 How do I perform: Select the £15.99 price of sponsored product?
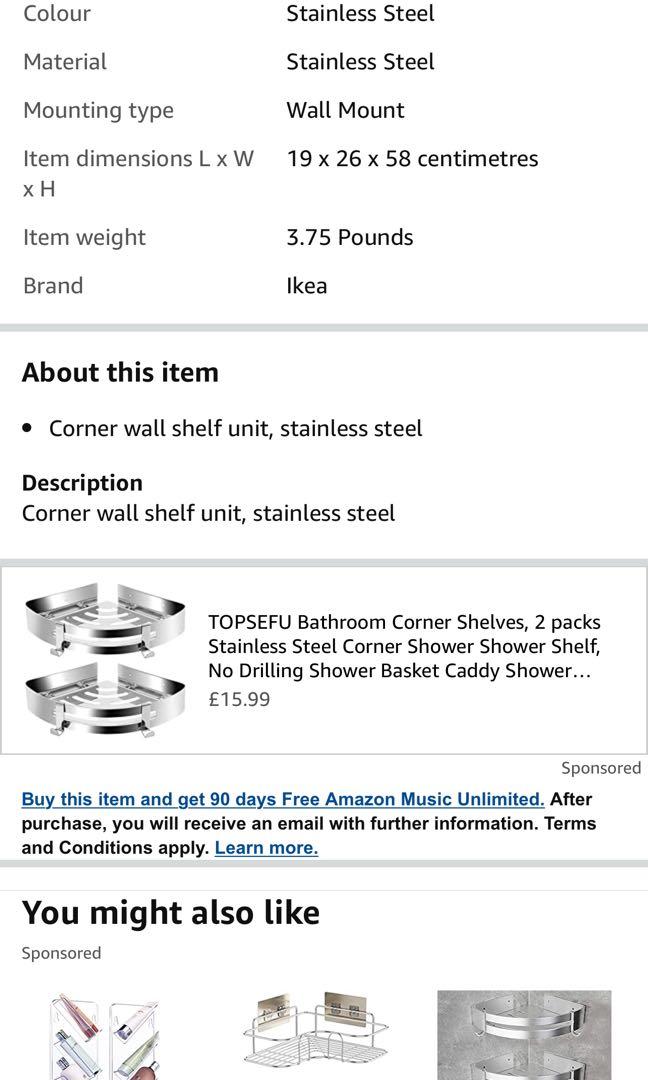coord(239,699)
